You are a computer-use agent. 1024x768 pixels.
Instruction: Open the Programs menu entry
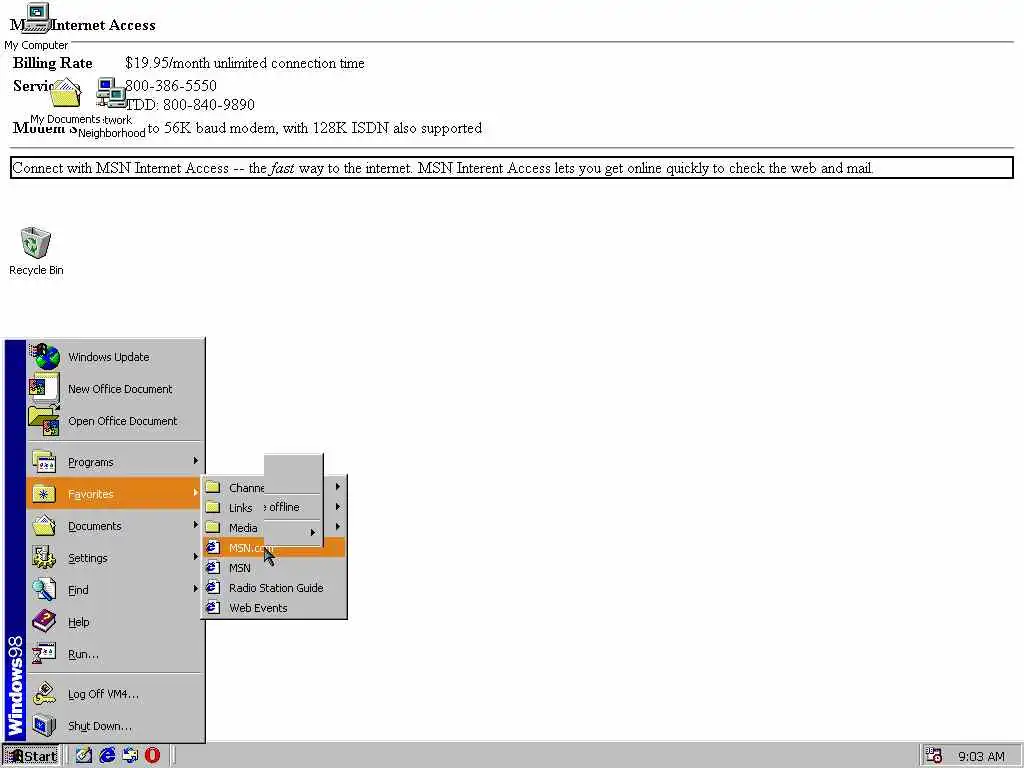pos(116,462)
